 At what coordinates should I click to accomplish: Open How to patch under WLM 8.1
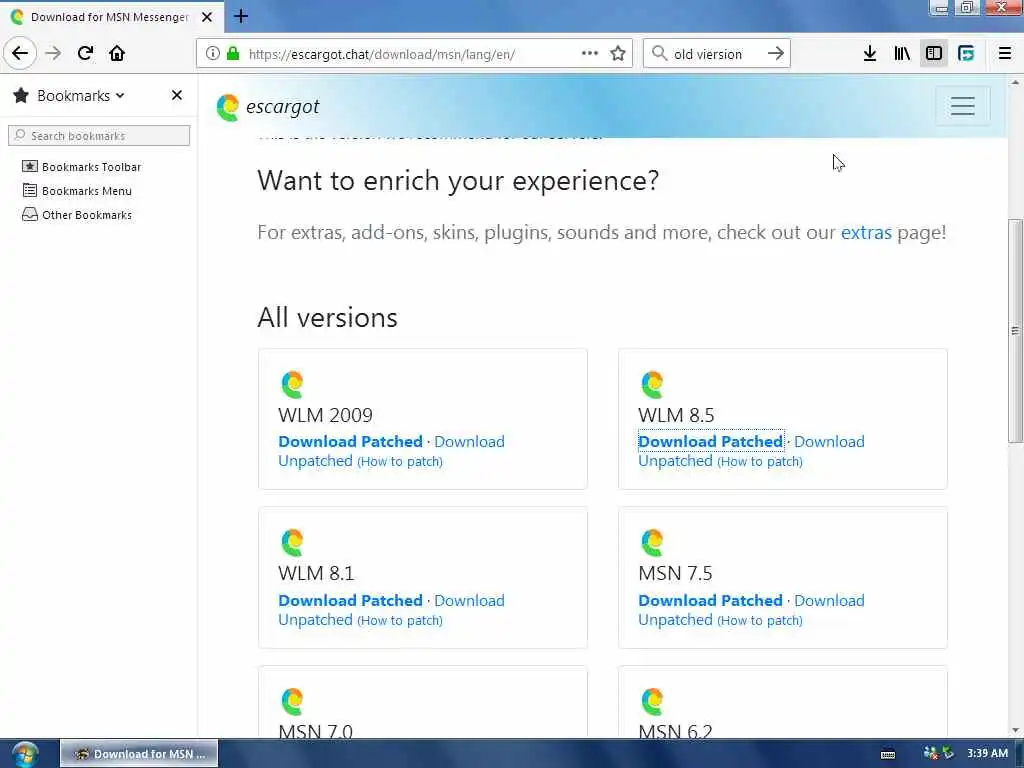pyautogui.click(x=400, y=620)
